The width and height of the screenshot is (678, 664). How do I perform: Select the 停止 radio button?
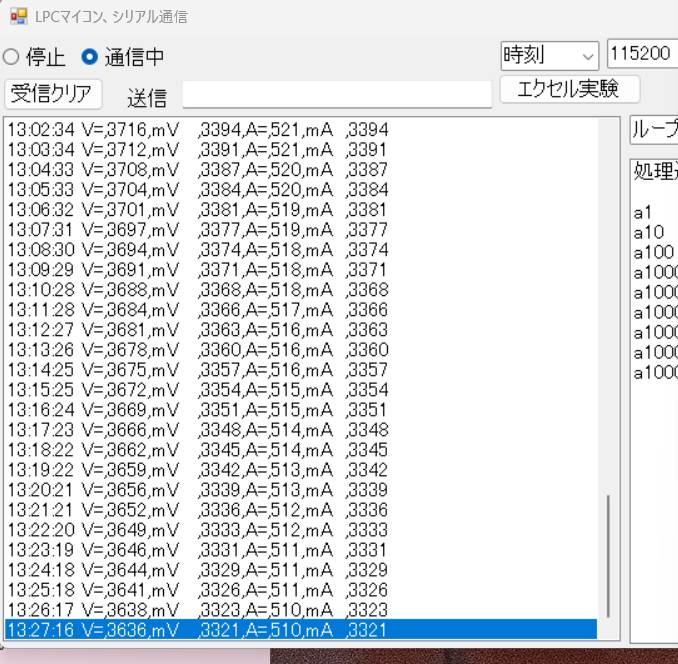click(10, 57)
